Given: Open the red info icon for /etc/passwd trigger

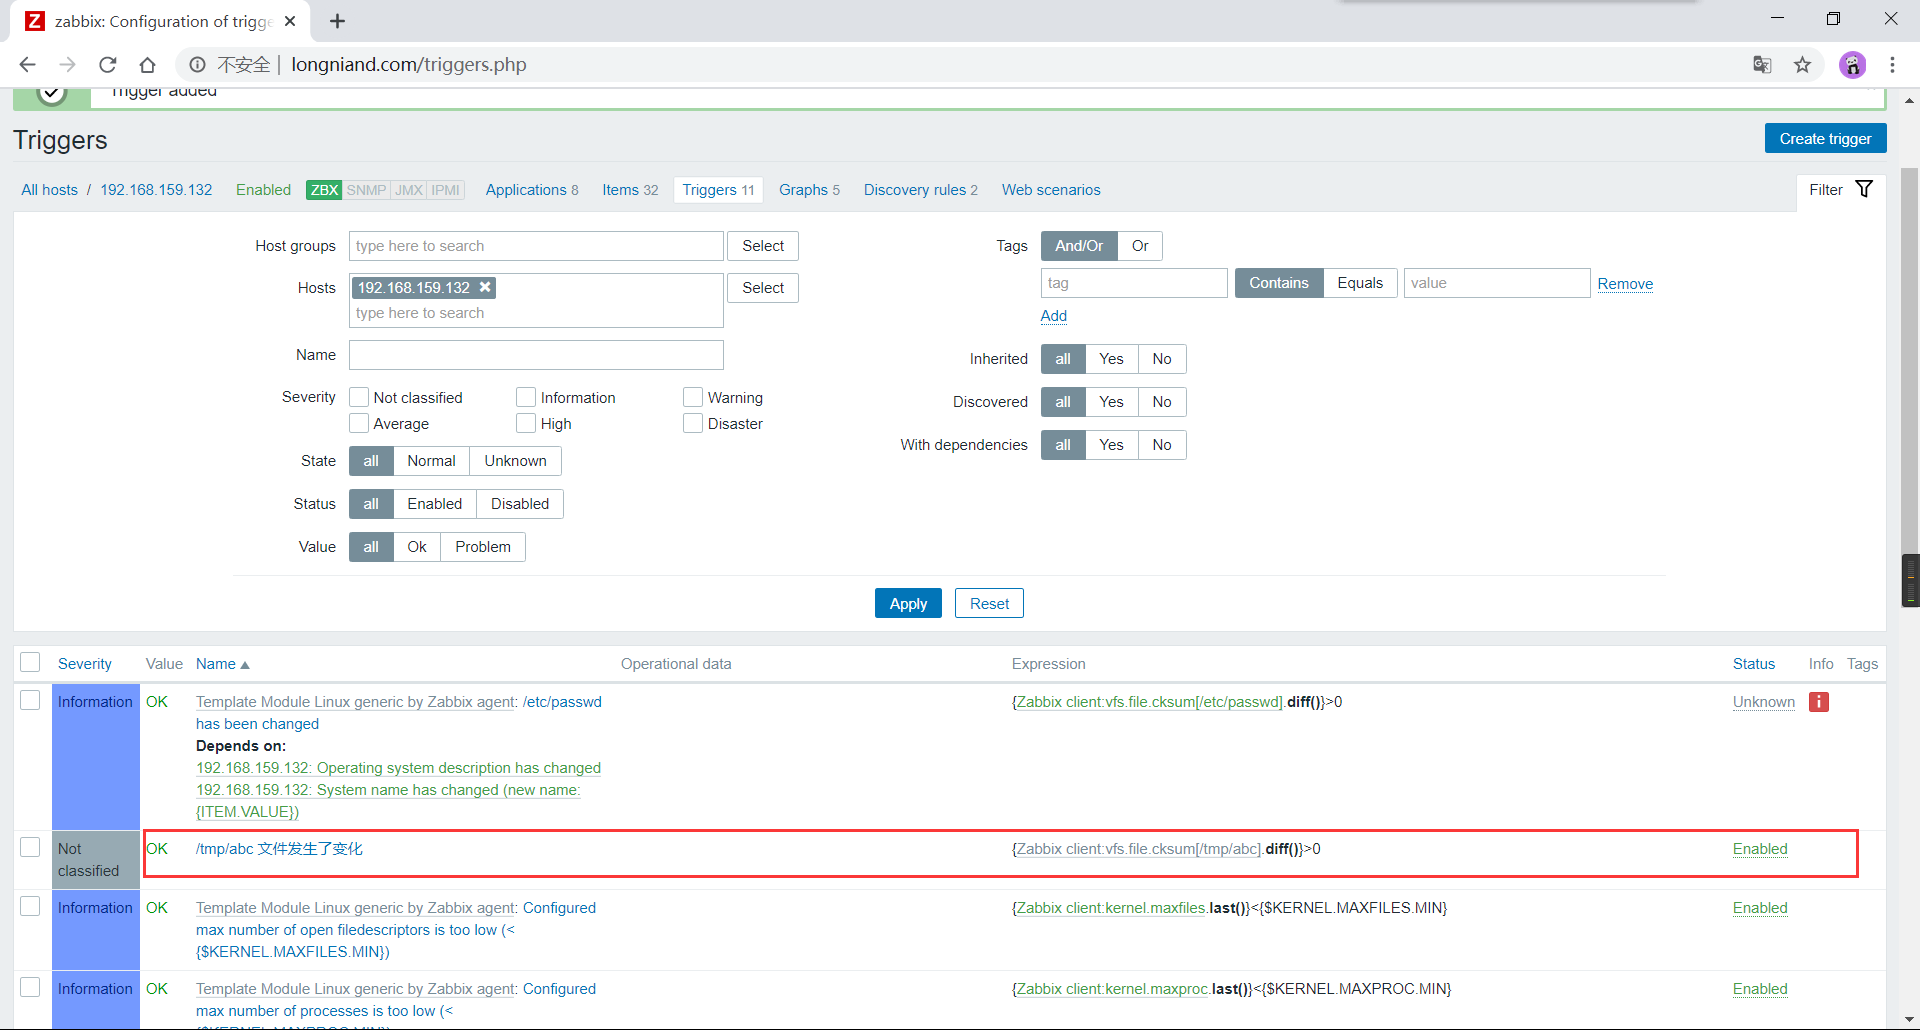Looking at the screenshot, I should 1819,702.
